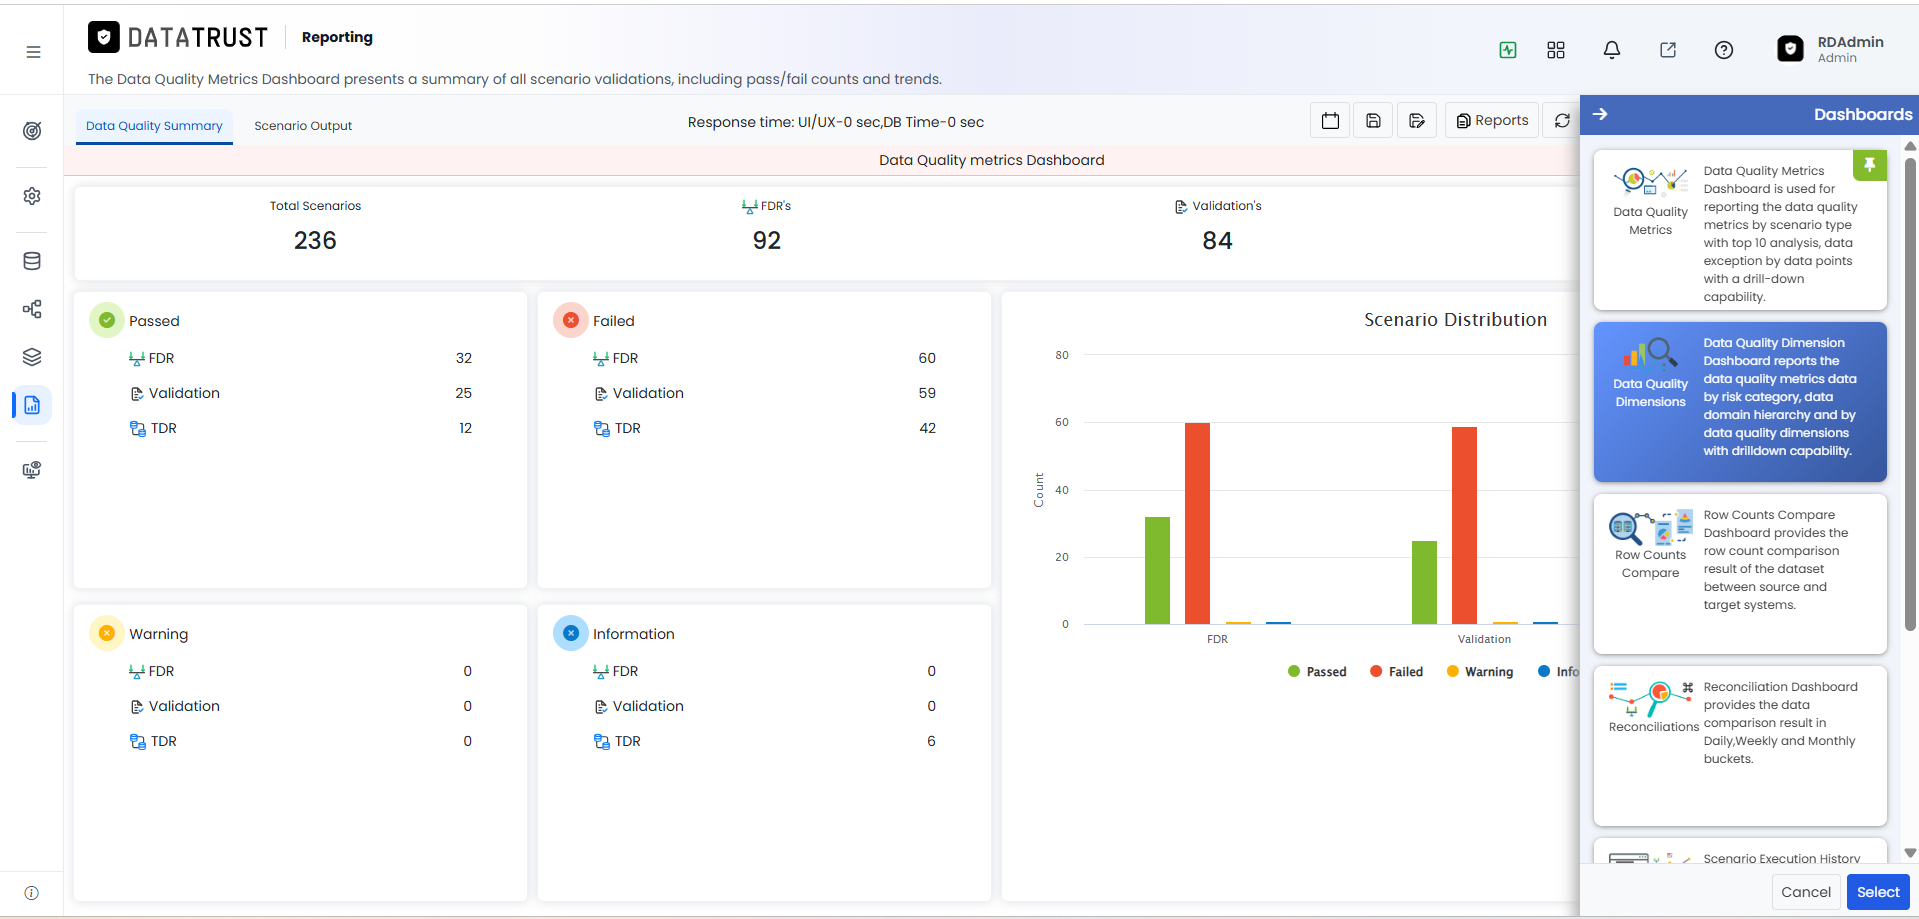Collapse the Dashboards panel with the arrow
Image resolution: width=1919 pixels, height=919 pixels.
[x=1600, y=114]
